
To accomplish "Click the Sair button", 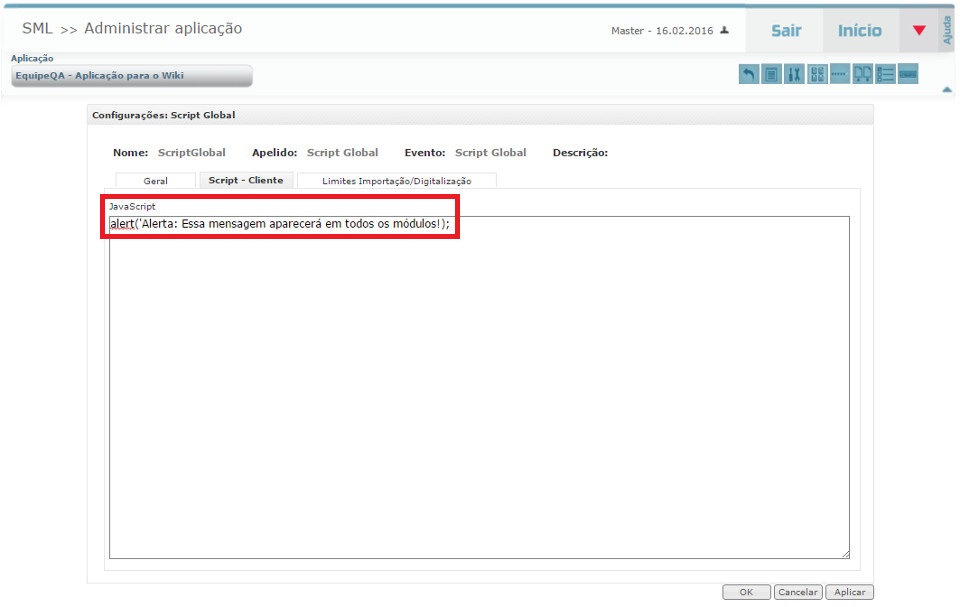I will click(x=784, y=30).
